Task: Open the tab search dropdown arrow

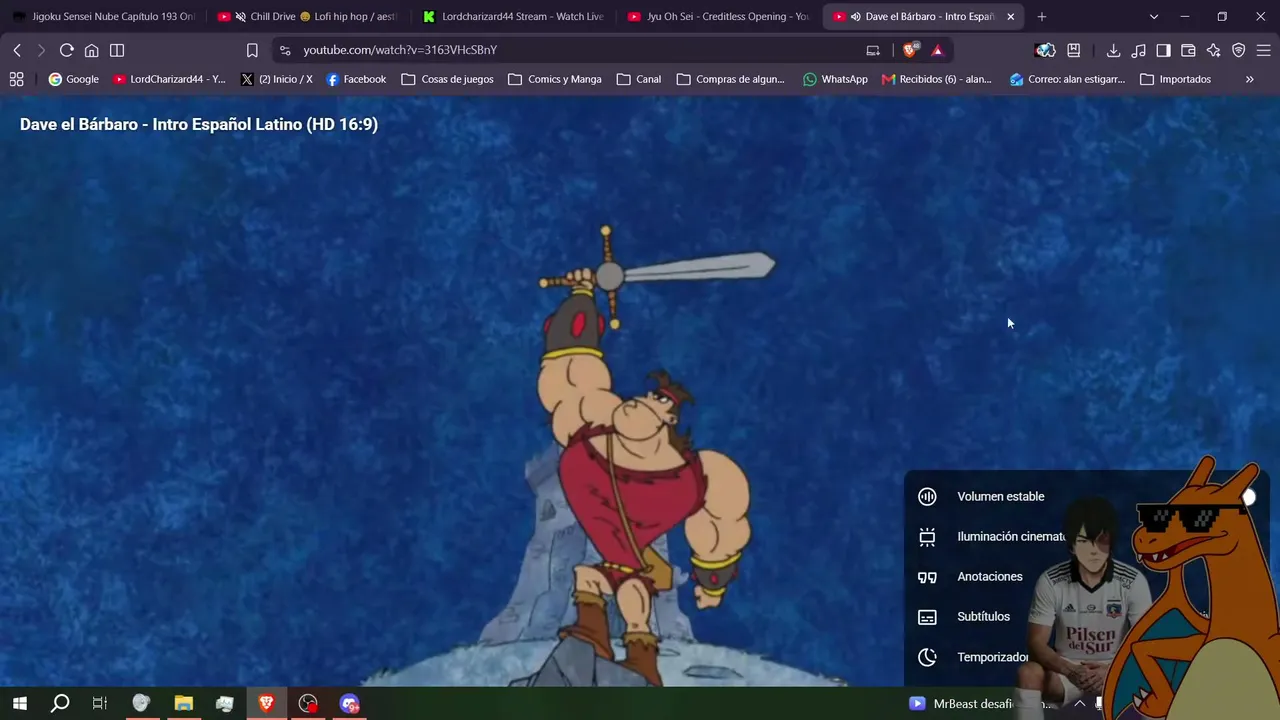Action: click(x=1153, y=17)
